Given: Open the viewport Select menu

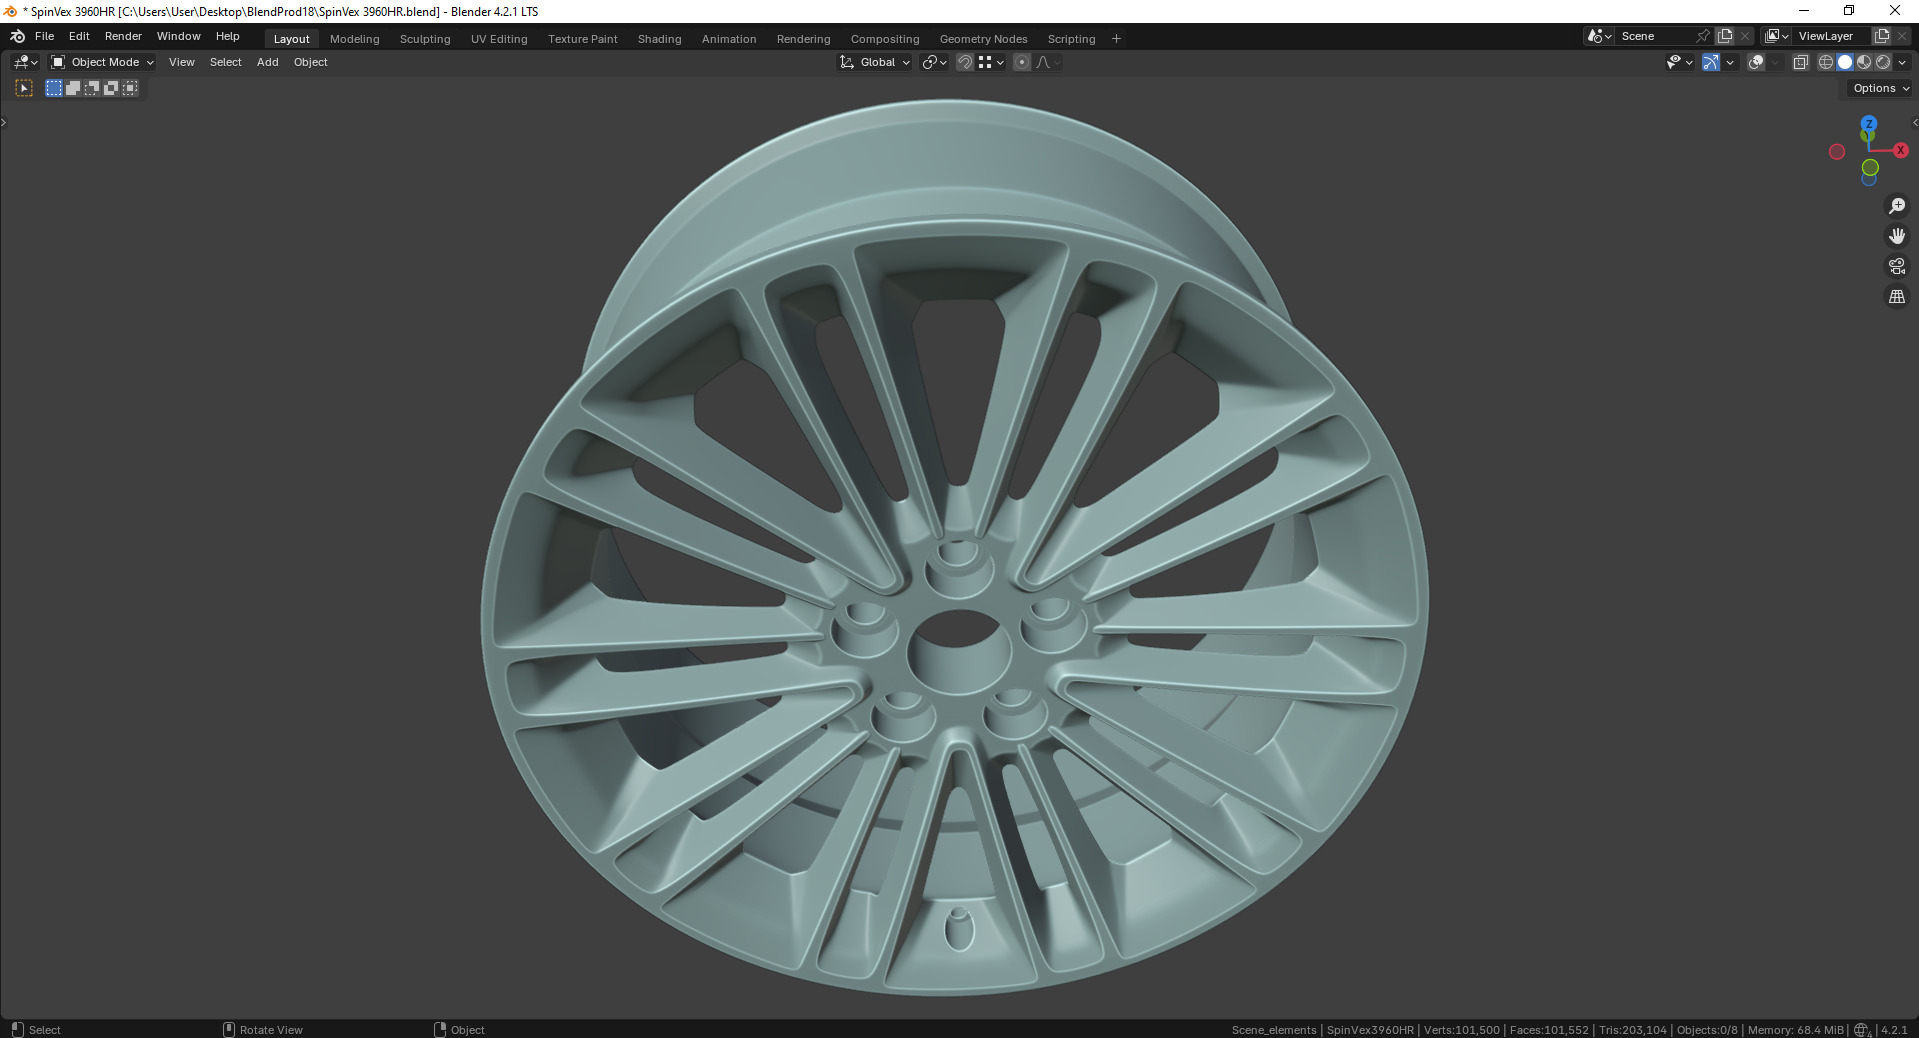Looking at the screenshot, I should pos(226,62).
